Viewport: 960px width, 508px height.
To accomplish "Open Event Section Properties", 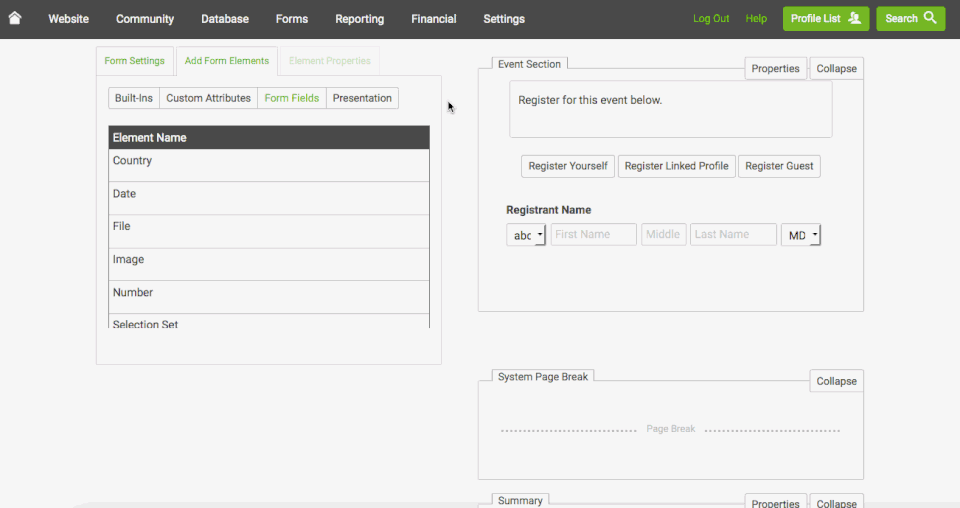I will click(x=775, y=69).
